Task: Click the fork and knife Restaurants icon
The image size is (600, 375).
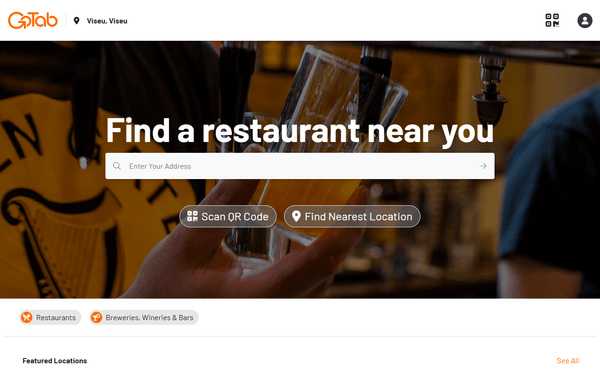Action: click(26, 317)
